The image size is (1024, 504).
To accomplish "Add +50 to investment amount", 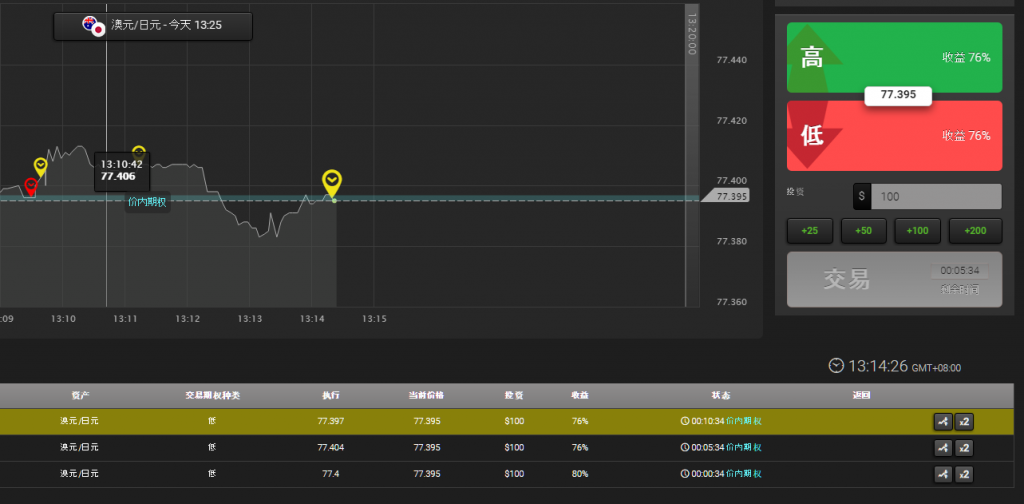I will [863, 231].
